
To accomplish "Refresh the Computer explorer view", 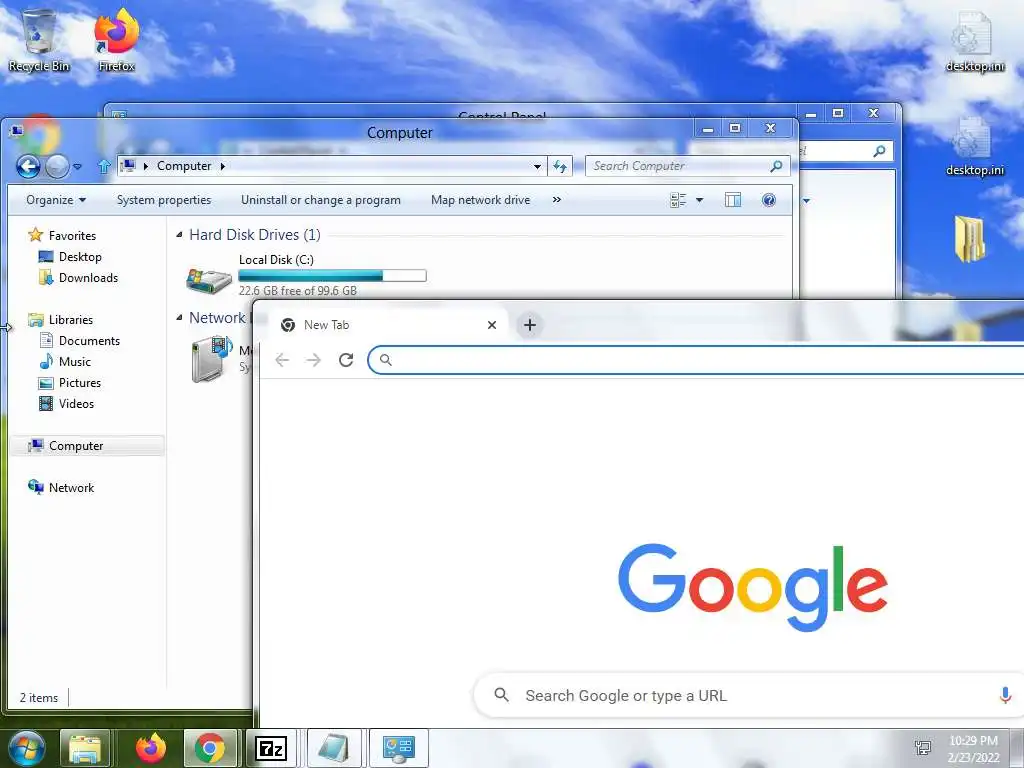I will click(560, 167).
